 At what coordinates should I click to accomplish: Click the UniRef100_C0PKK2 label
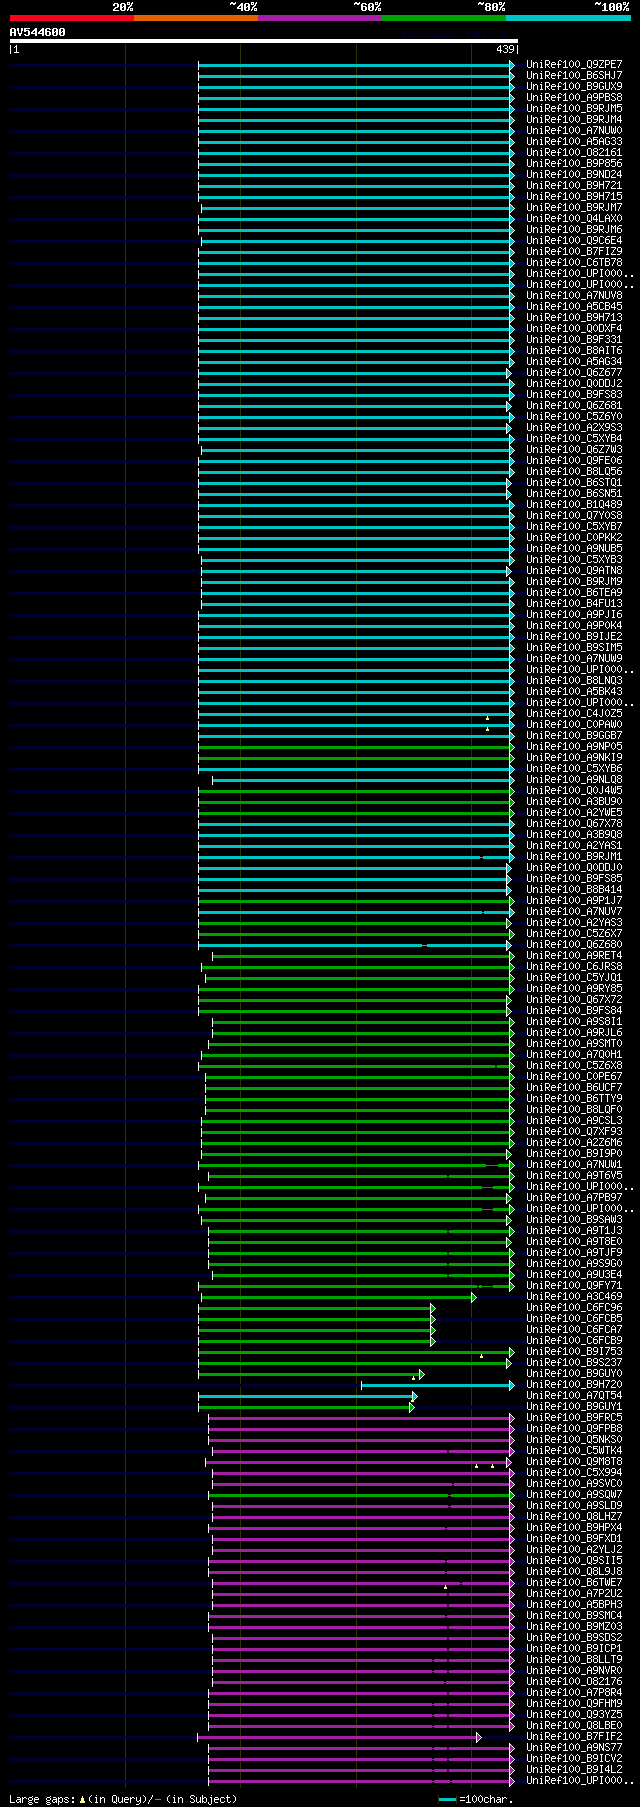[x=574, y=537]
